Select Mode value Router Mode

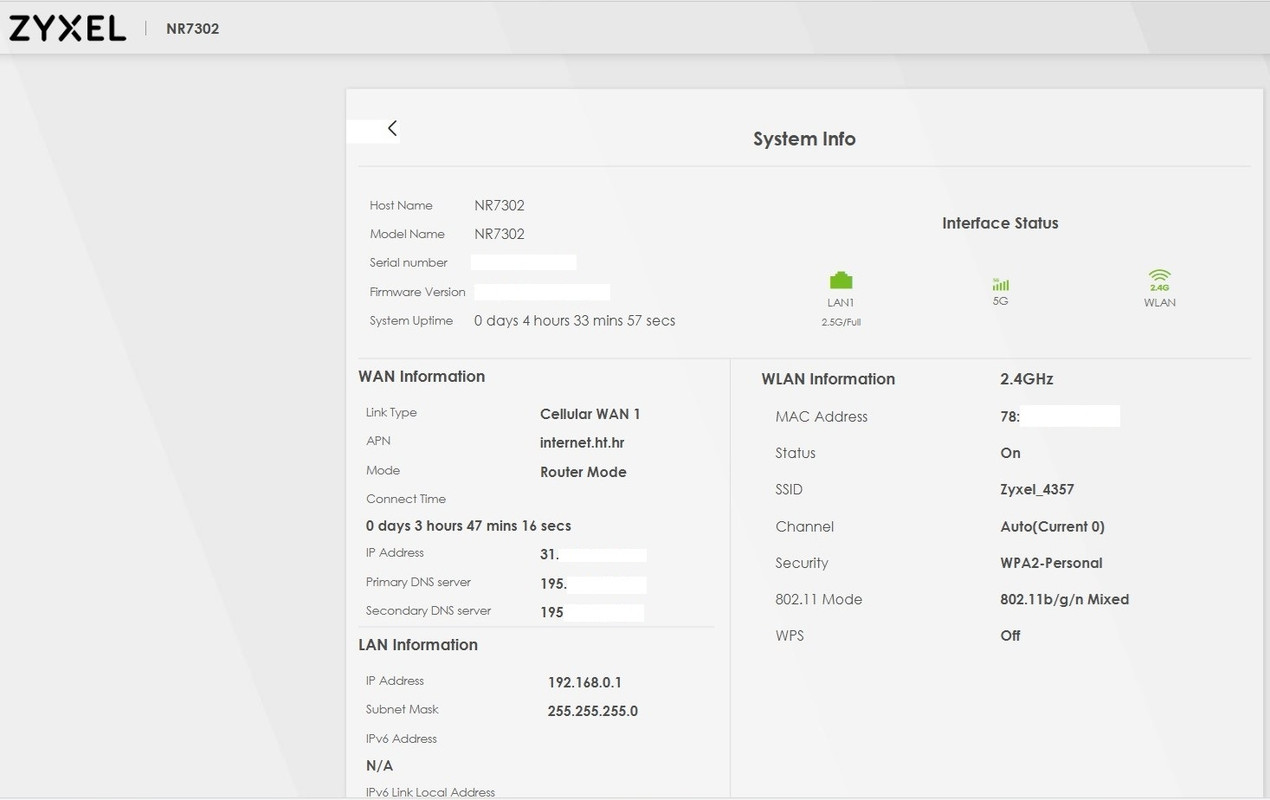(x=583, y=472)
